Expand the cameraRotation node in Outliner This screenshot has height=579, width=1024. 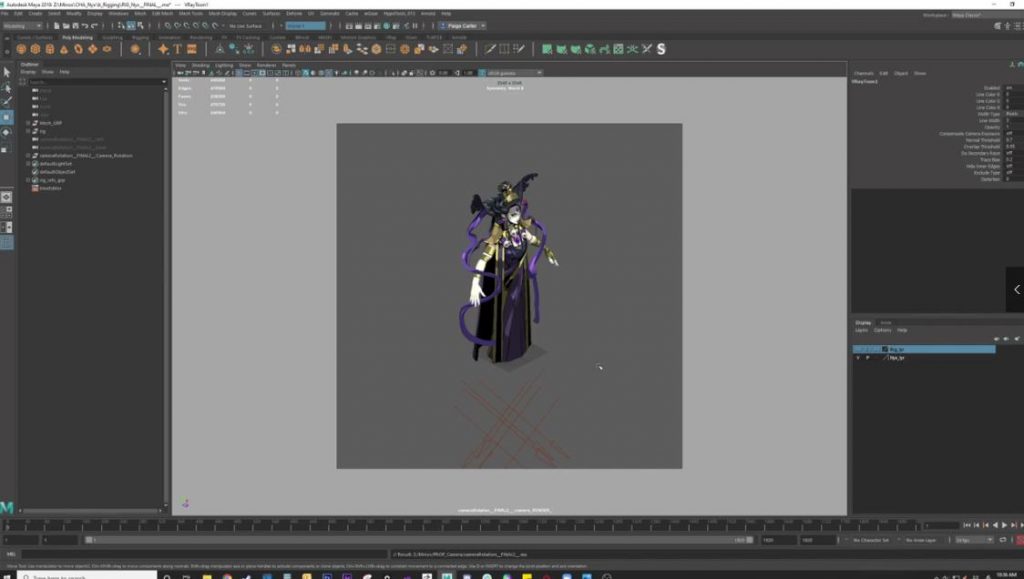pyautogui.click(x=28, y=155)
